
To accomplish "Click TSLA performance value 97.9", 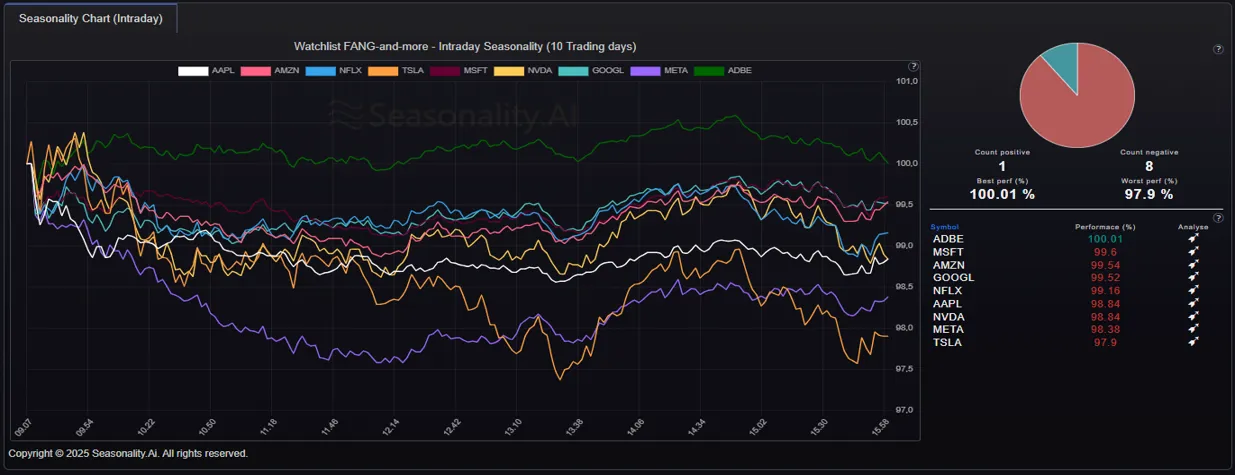I will [1105, 342].
